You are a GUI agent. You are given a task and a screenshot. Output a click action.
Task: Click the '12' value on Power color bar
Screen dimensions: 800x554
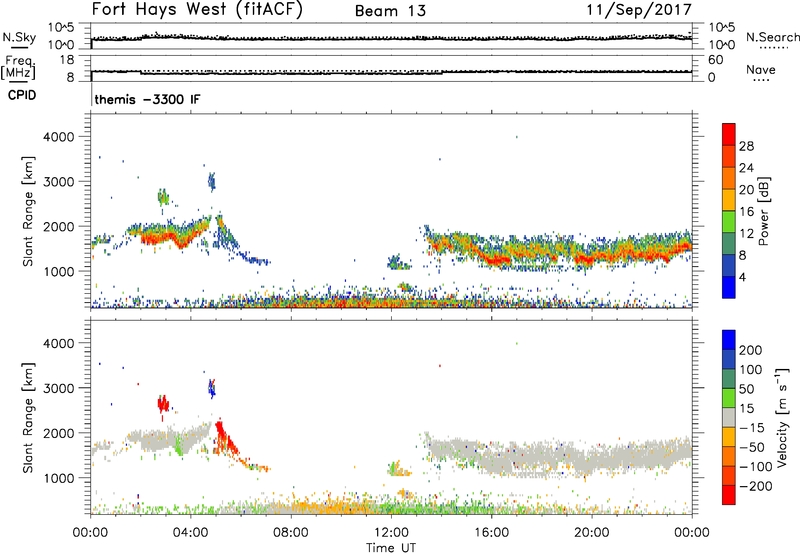[746, 234]
